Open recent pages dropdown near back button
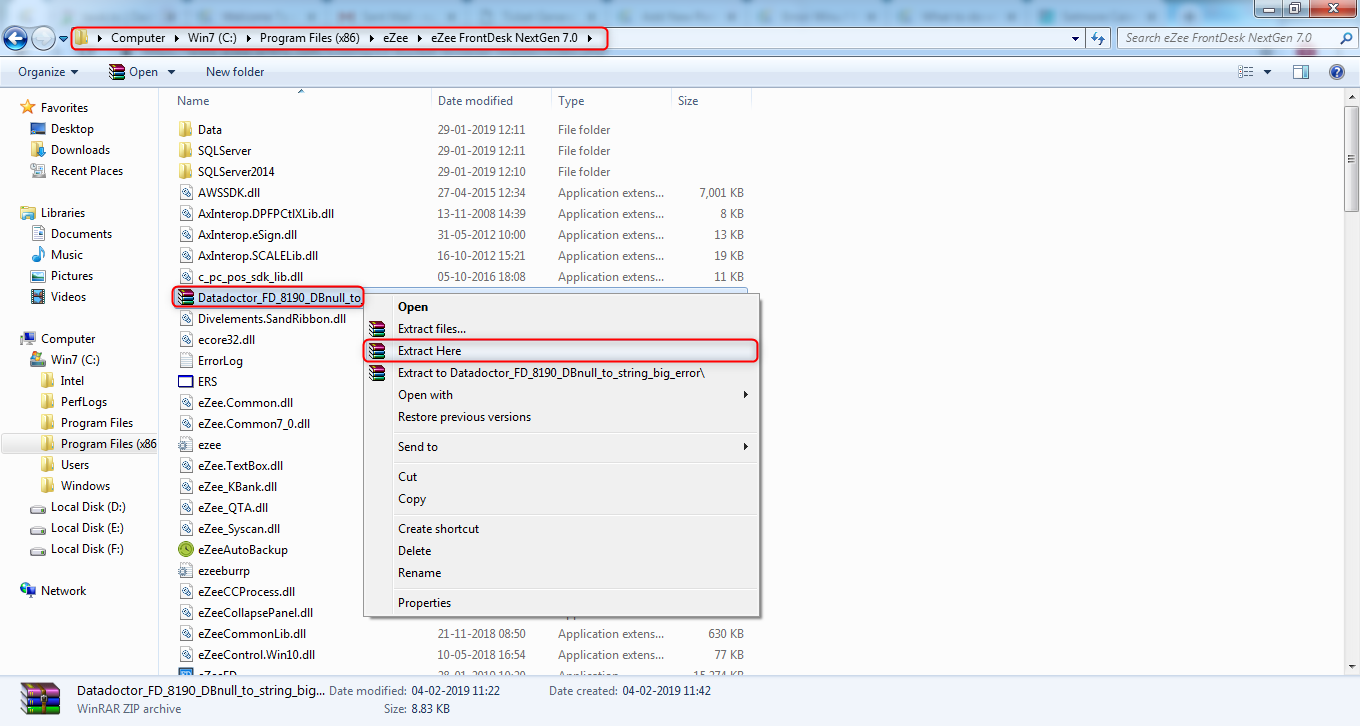Viewport: 1360px width, 726px height. (x=64, y=39)
